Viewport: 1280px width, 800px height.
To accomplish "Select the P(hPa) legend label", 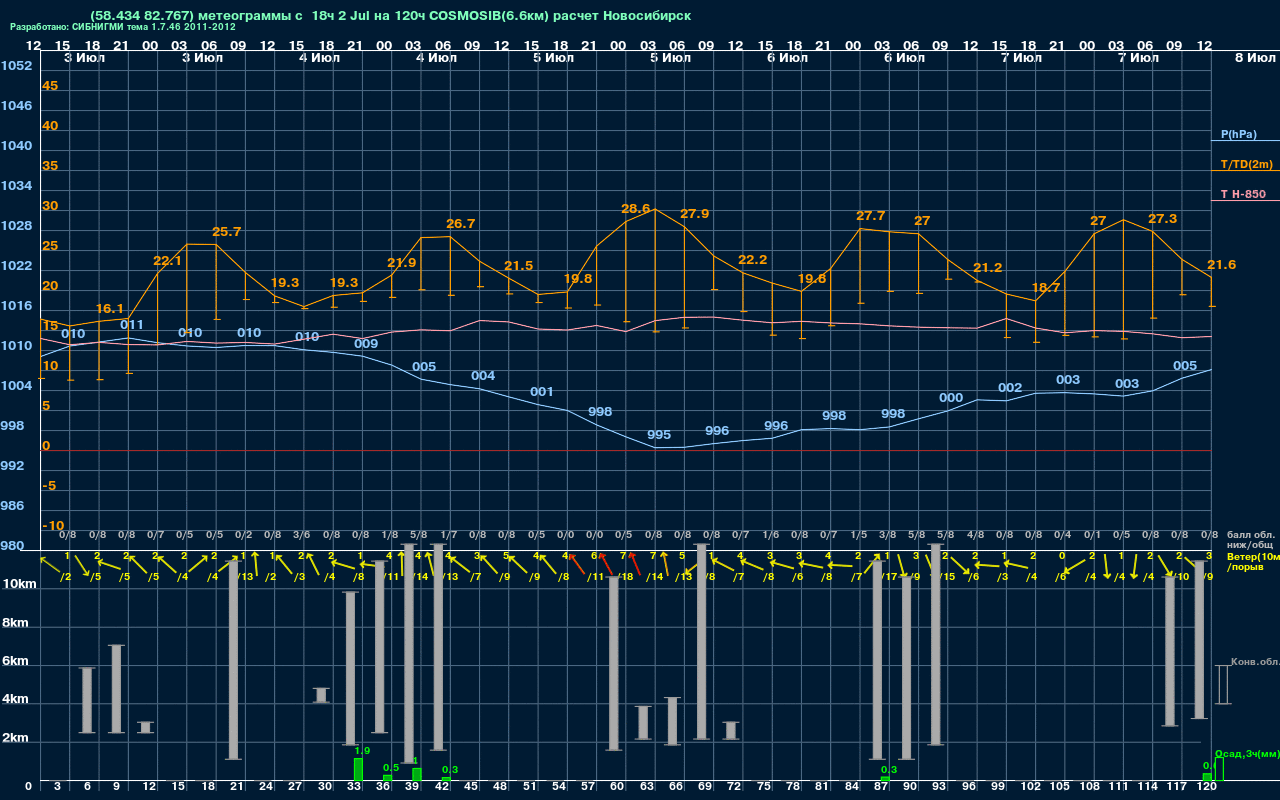I will (x=1238, y=134).
